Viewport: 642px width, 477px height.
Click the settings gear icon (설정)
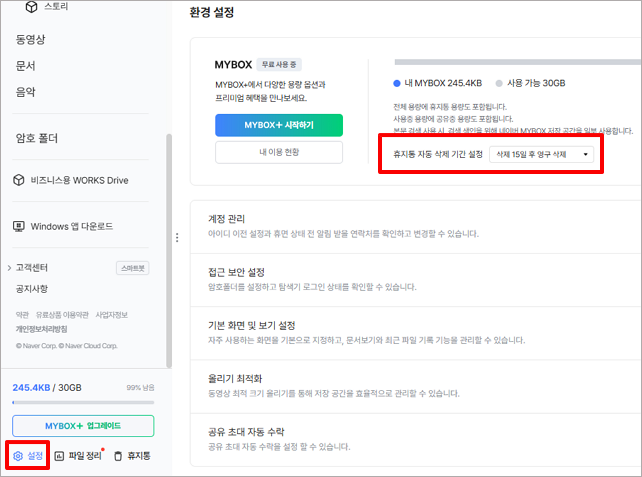17,456
